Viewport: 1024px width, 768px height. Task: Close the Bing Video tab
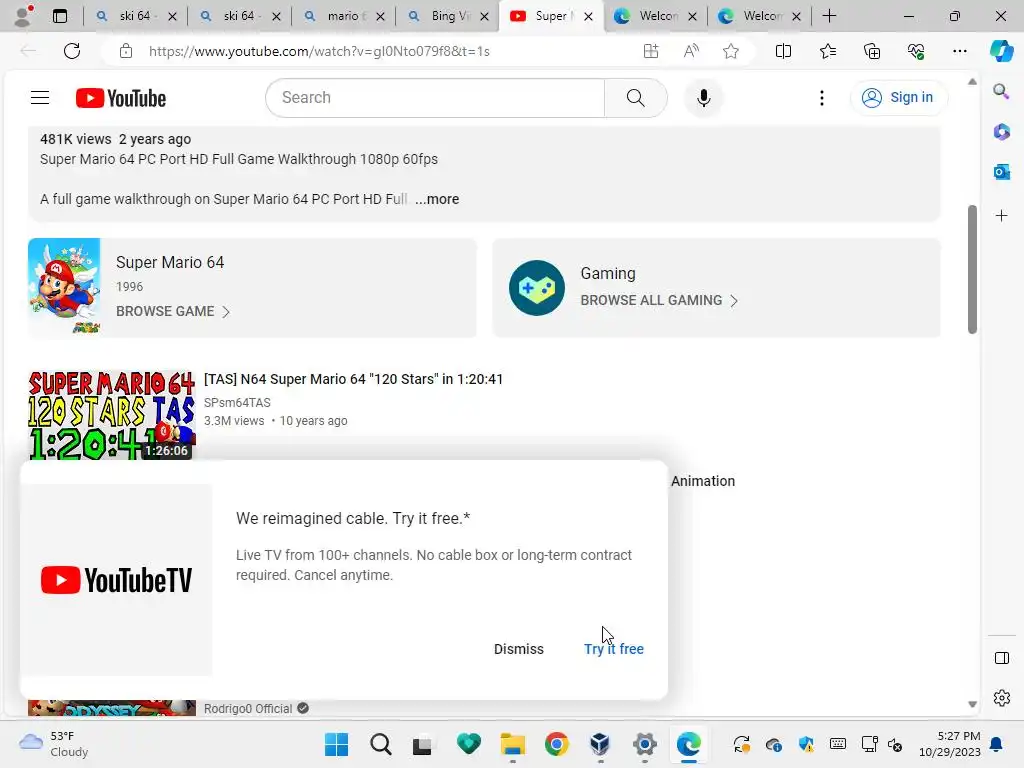(484, 16)
